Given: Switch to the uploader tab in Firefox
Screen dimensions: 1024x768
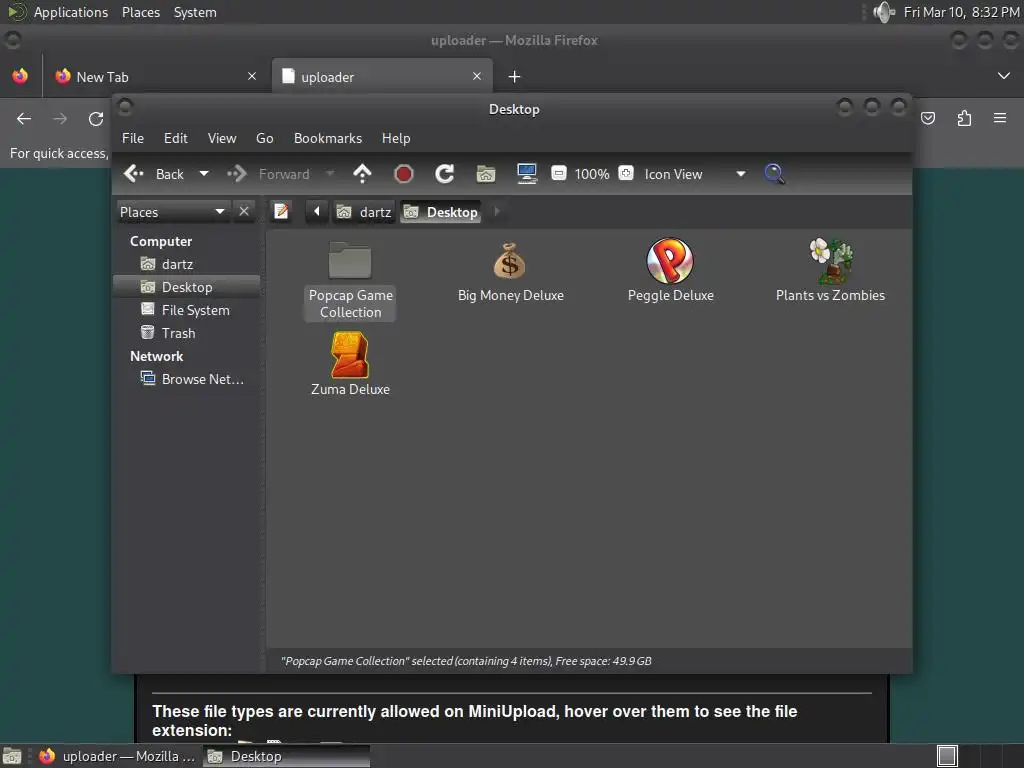Looking at the screenshot, I should [x=382, y=77].
